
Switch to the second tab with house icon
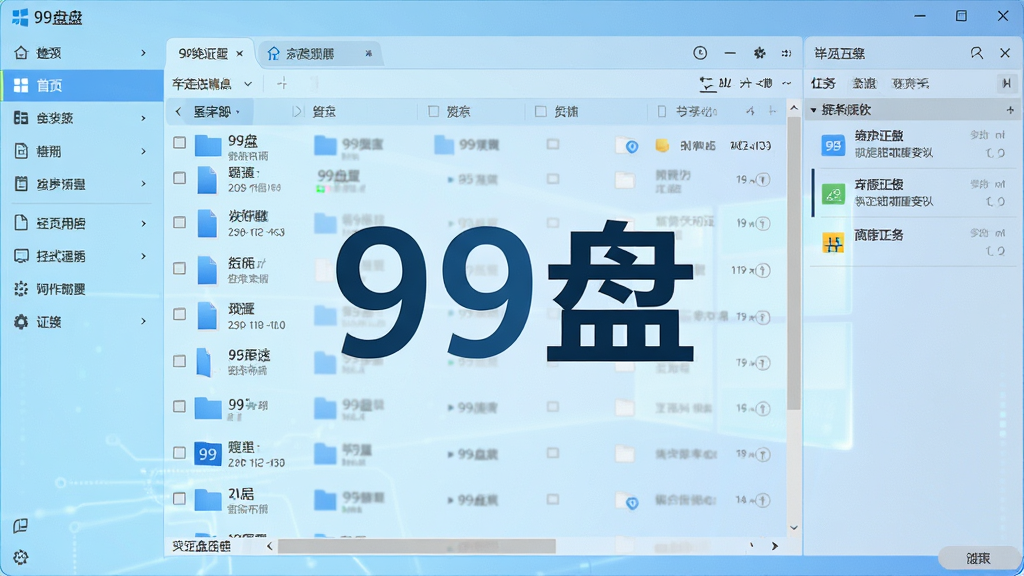[319, 54]
